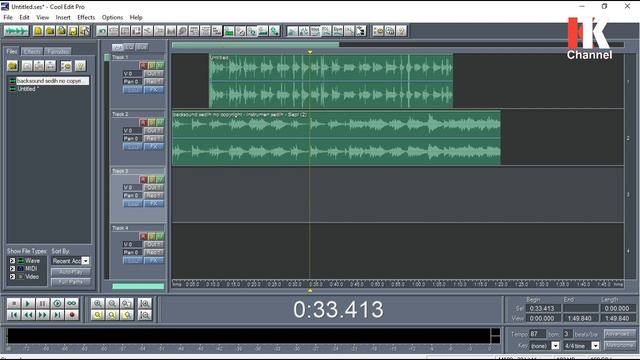
Task: Open the Insert menu
Action: tap(63, 18)
